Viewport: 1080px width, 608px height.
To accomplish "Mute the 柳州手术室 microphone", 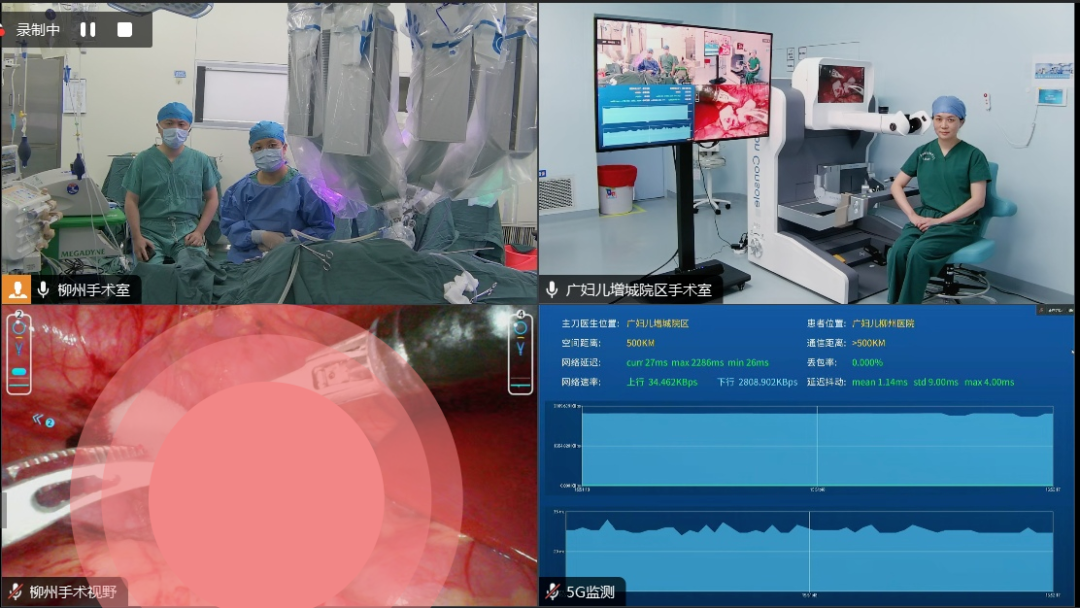I will [x=43, y=290].
